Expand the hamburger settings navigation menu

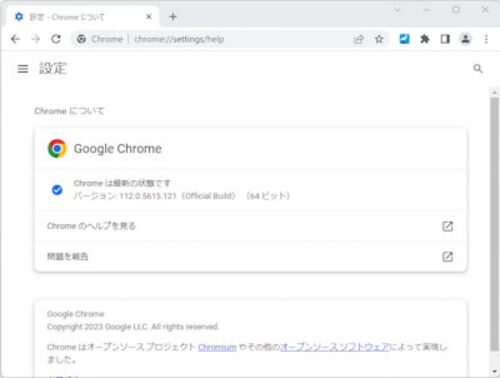pyautogui.click(x=23, y=69)
